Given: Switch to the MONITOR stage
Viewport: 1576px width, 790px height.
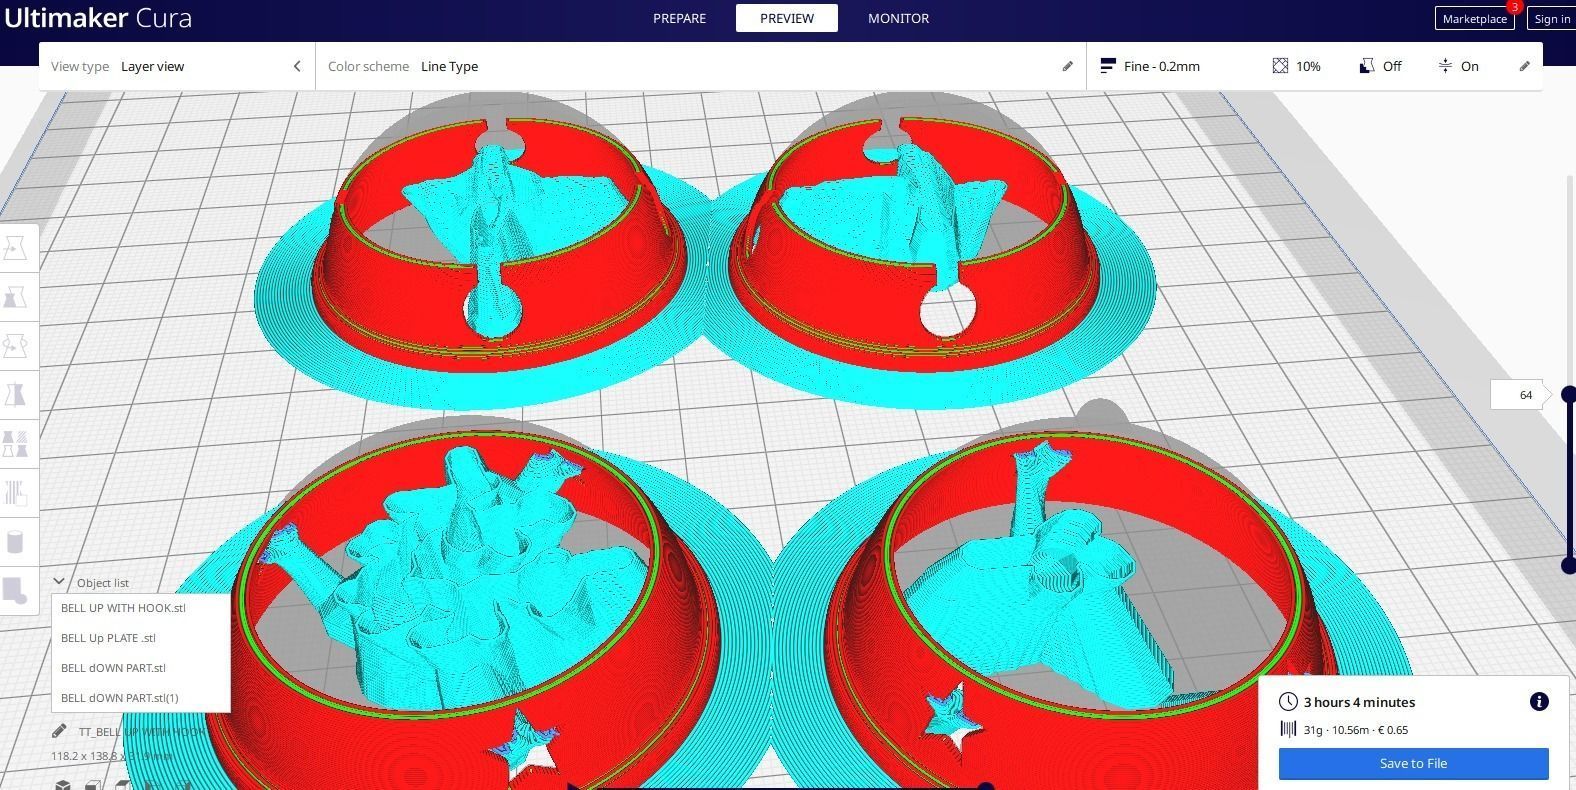Looking at the screenshot, I should click(x=898, y=18).
